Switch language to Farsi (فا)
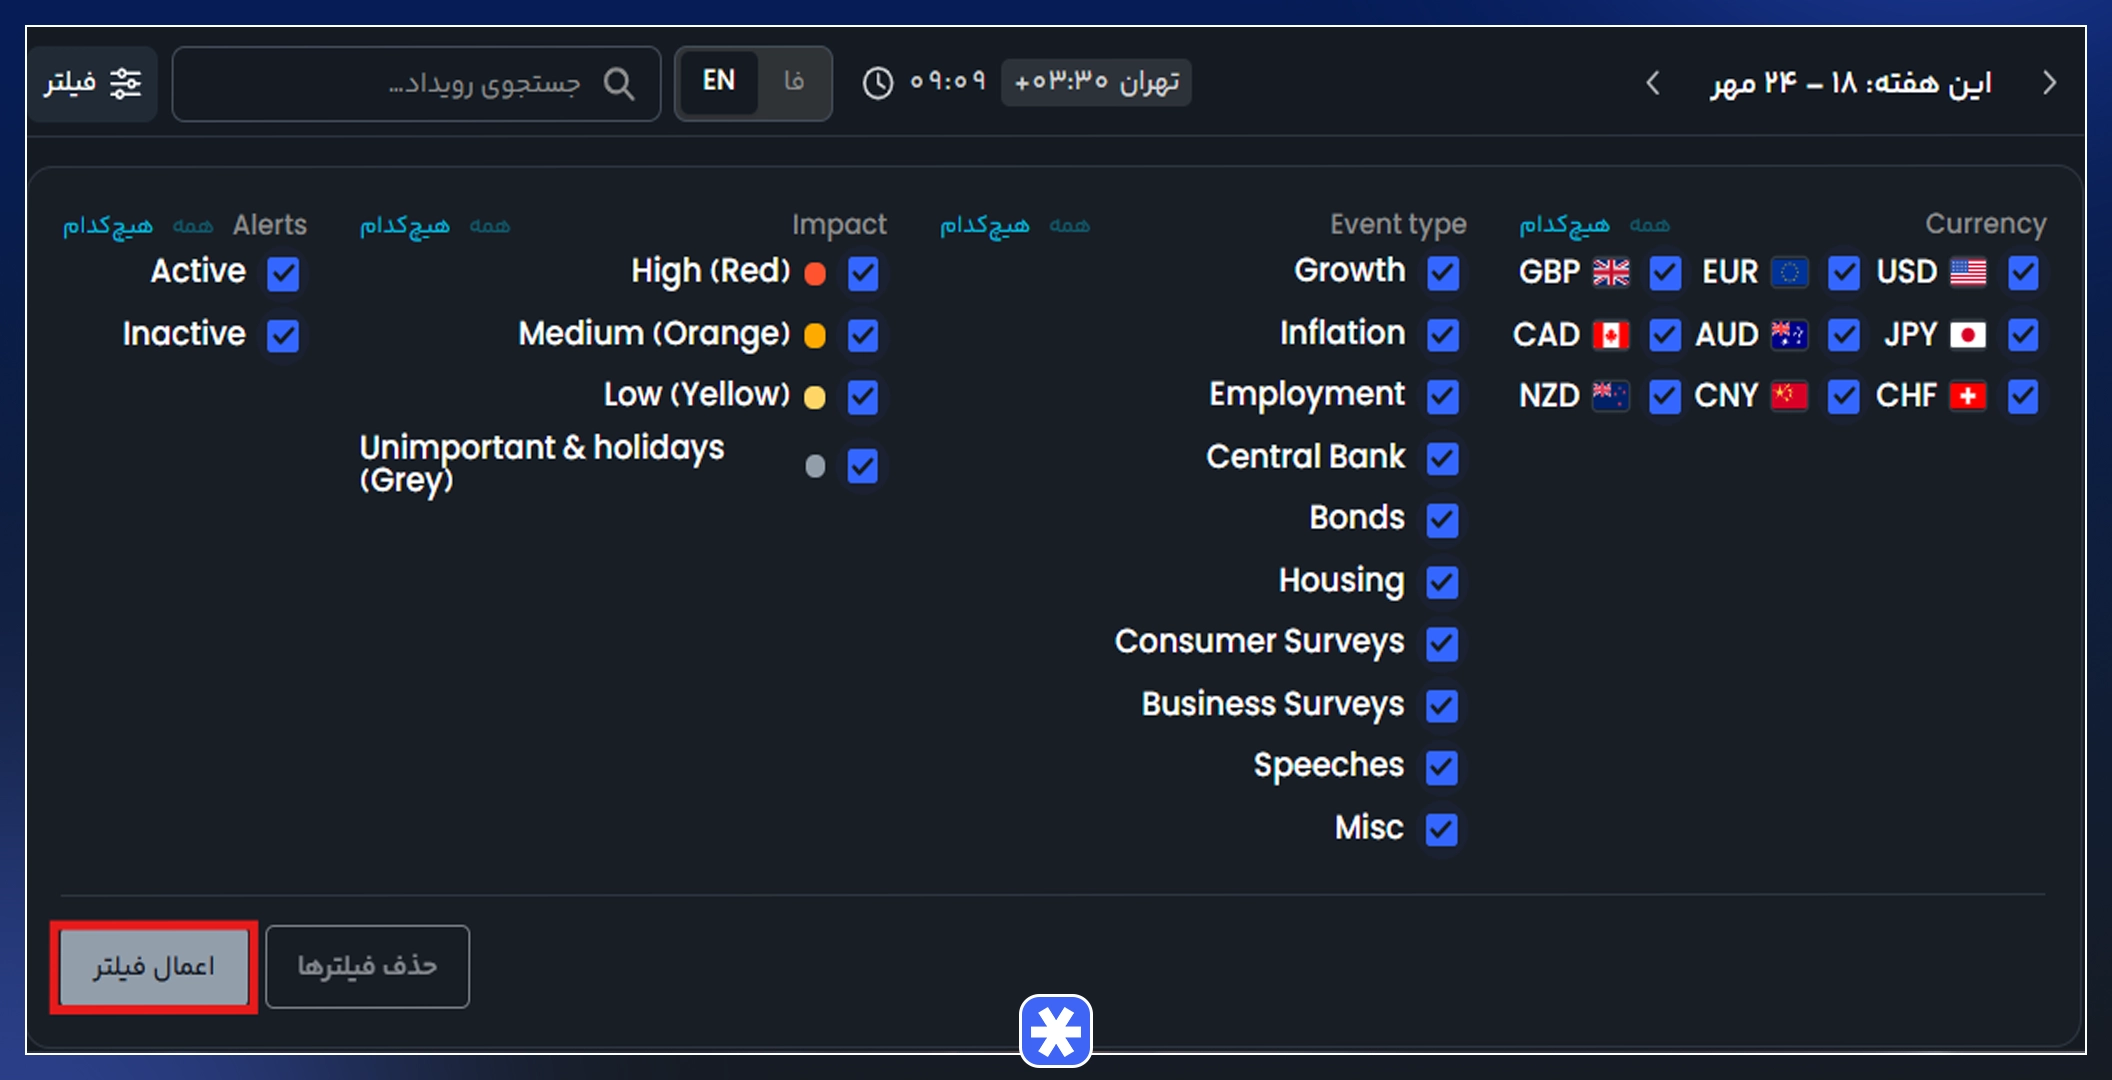The width and height of the screenshot is (2112, 1080). (x=794, y=81)
